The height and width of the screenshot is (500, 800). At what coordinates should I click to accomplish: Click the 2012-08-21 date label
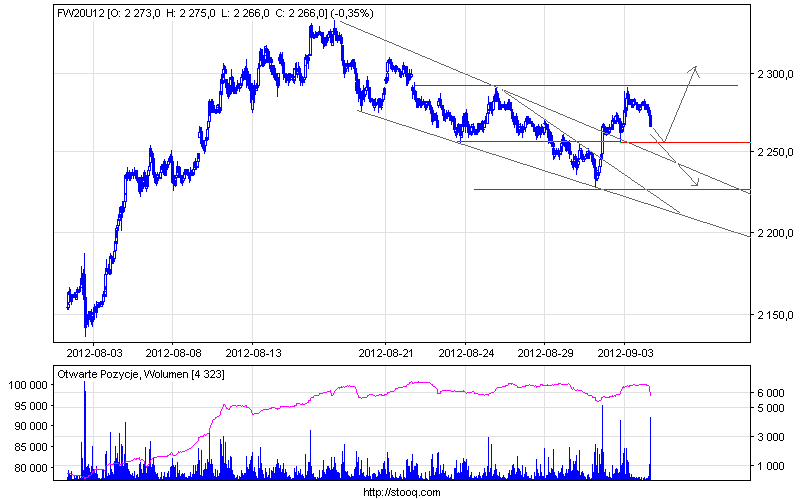[386, 353]
